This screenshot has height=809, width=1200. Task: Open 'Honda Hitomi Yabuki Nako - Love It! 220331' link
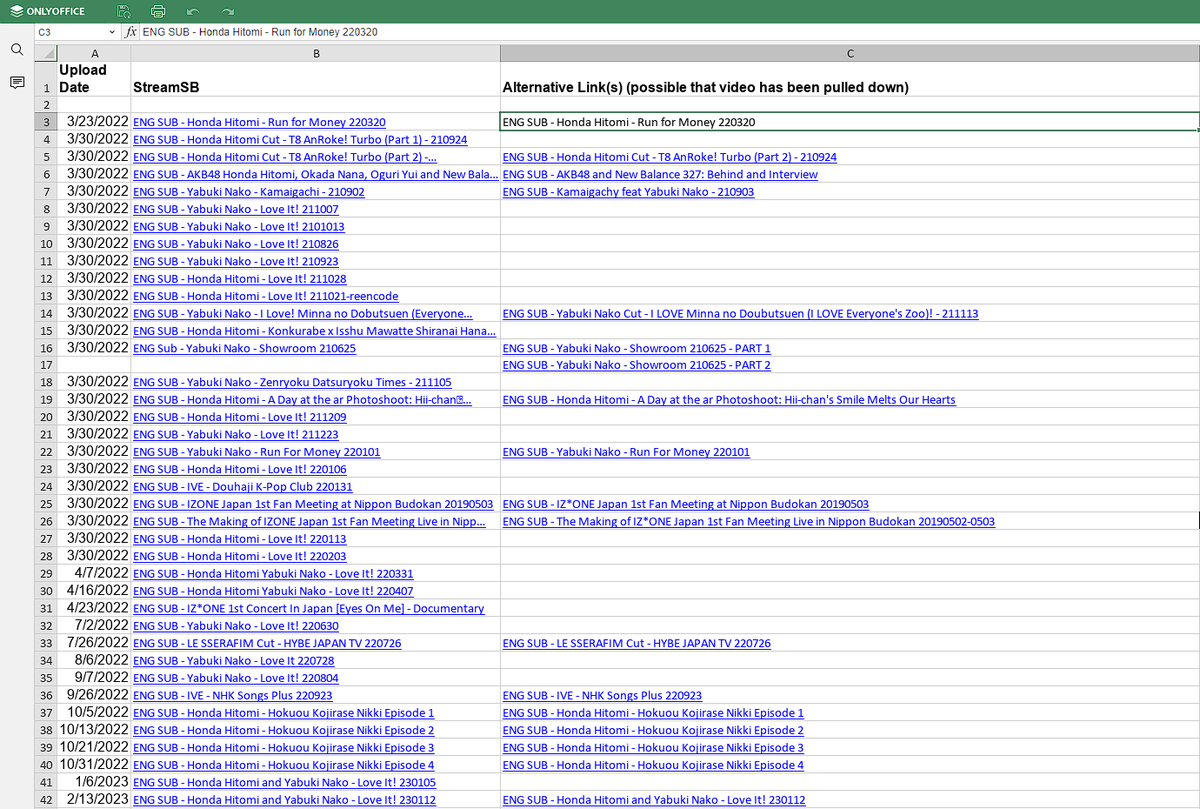pos(273,574)
